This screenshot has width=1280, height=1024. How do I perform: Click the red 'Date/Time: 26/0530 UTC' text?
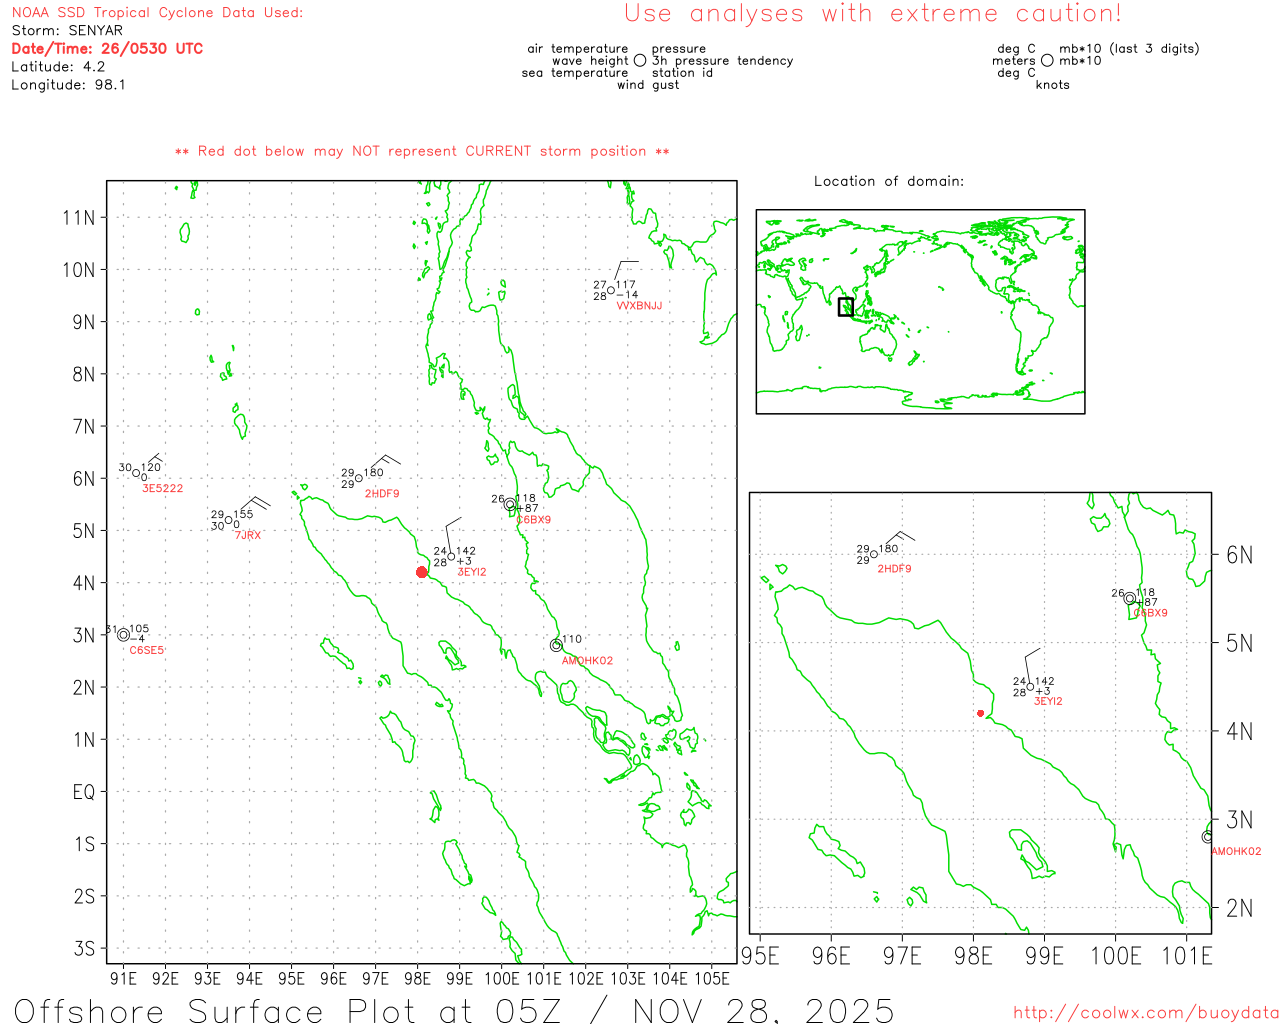[x=107, y=49]
